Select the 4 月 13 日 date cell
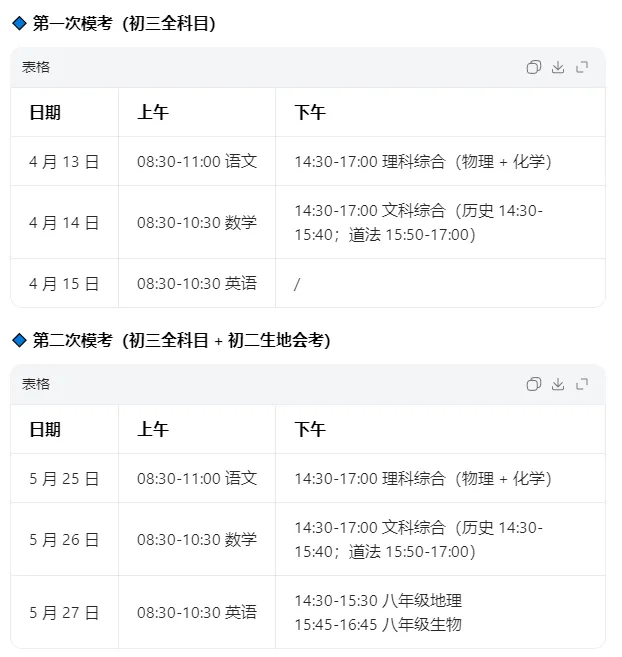 (64, 161)
